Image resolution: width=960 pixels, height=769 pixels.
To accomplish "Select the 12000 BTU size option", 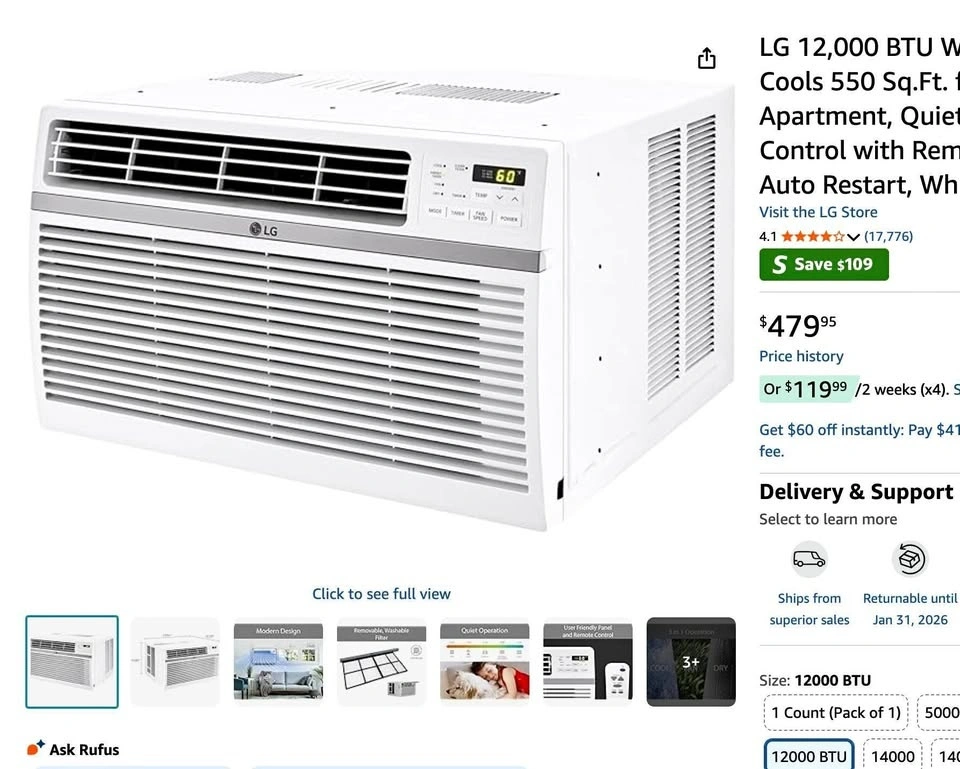I will pos(808,756).
